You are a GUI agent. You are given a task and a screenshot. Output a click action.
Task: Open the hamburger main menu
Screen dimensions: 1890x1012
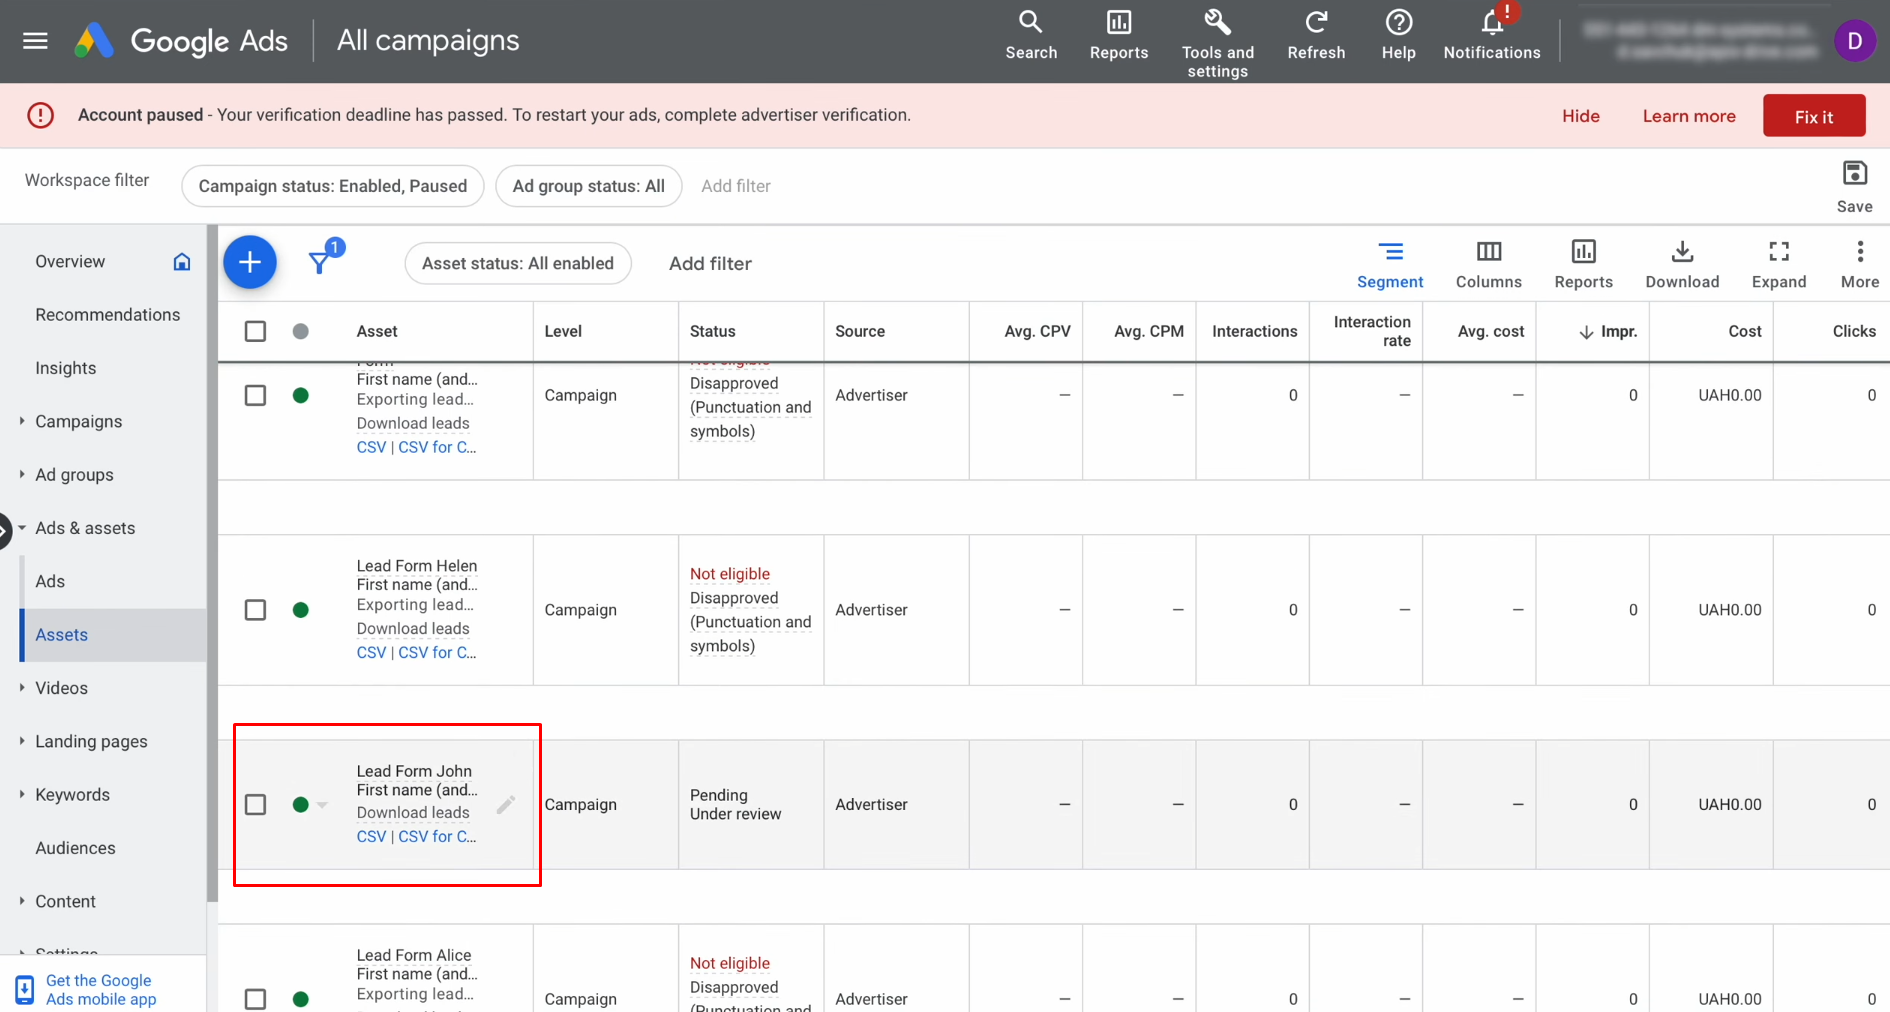point(35,41)
